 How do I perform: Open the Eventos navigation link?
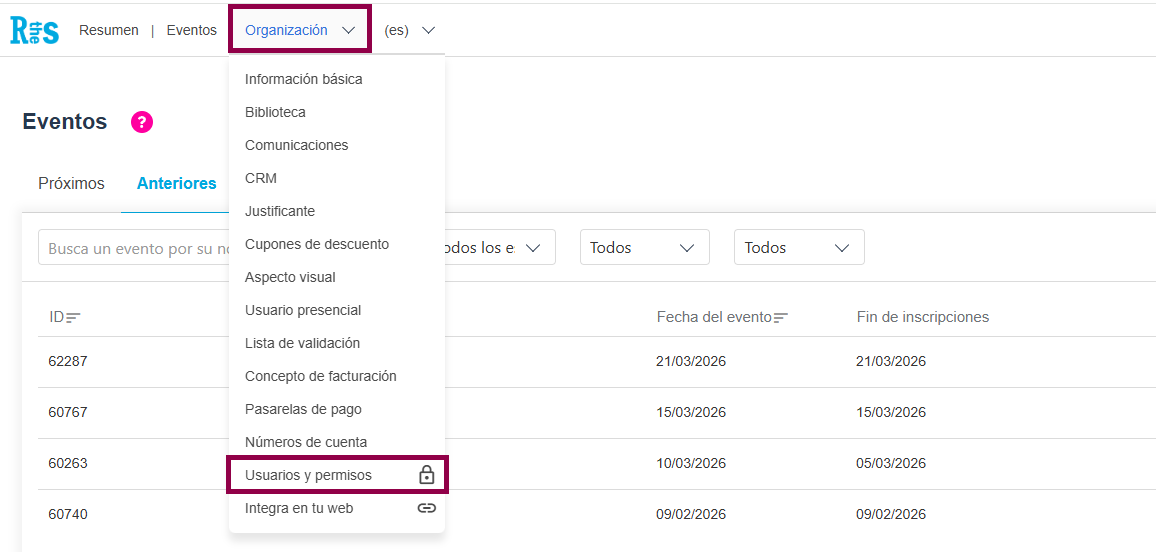click(192, 30)
